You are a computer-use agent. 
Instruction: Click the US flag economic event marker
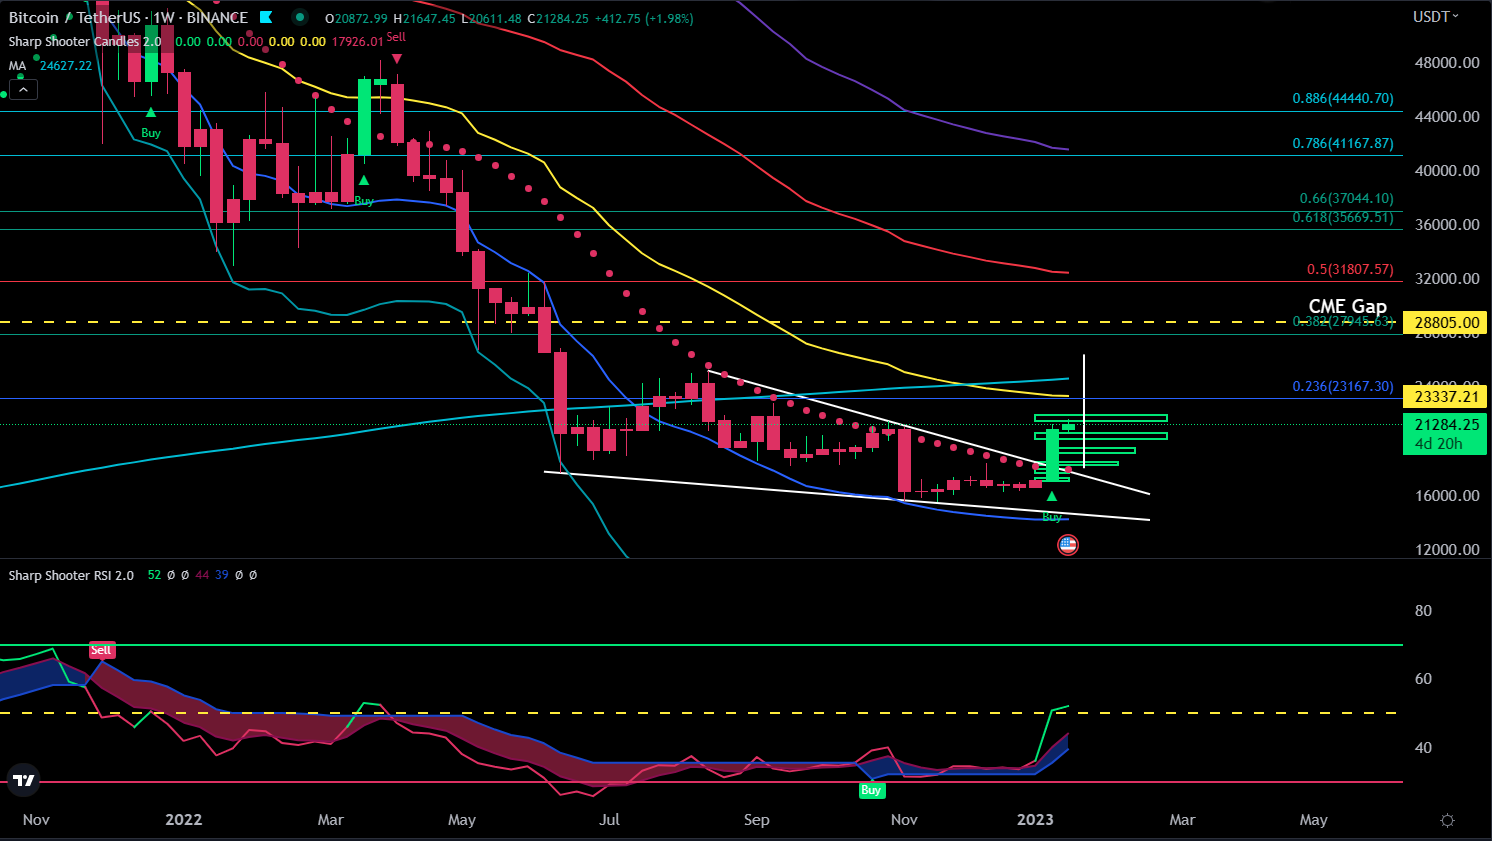pos(1068,545)
